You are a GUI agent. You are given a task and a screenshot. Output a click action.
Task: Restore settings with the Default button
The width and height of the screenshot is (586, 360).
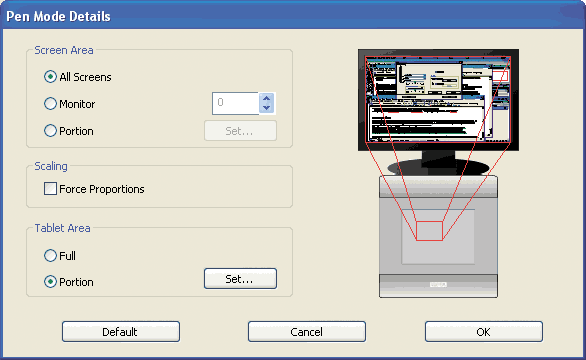121,332
